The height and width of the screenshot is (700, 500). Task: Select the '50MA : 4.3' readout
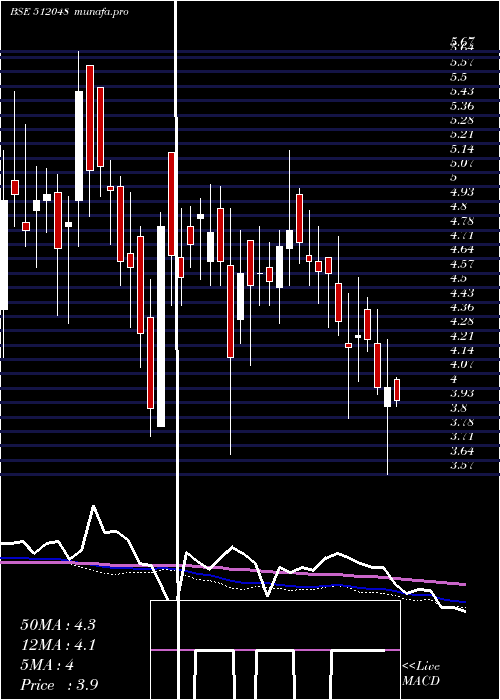click(x=58, y=624)
